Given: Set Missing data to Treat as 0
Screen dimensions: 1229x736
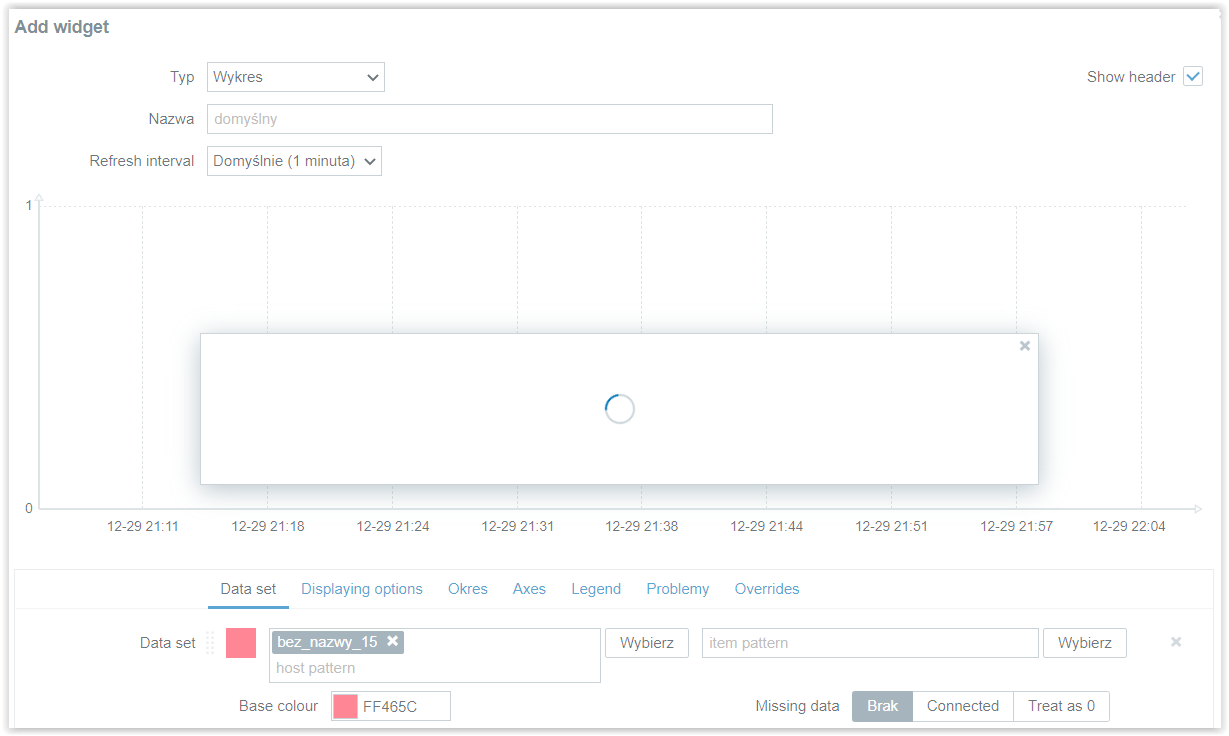Looking at the screenshot, I should point(1061,706).
